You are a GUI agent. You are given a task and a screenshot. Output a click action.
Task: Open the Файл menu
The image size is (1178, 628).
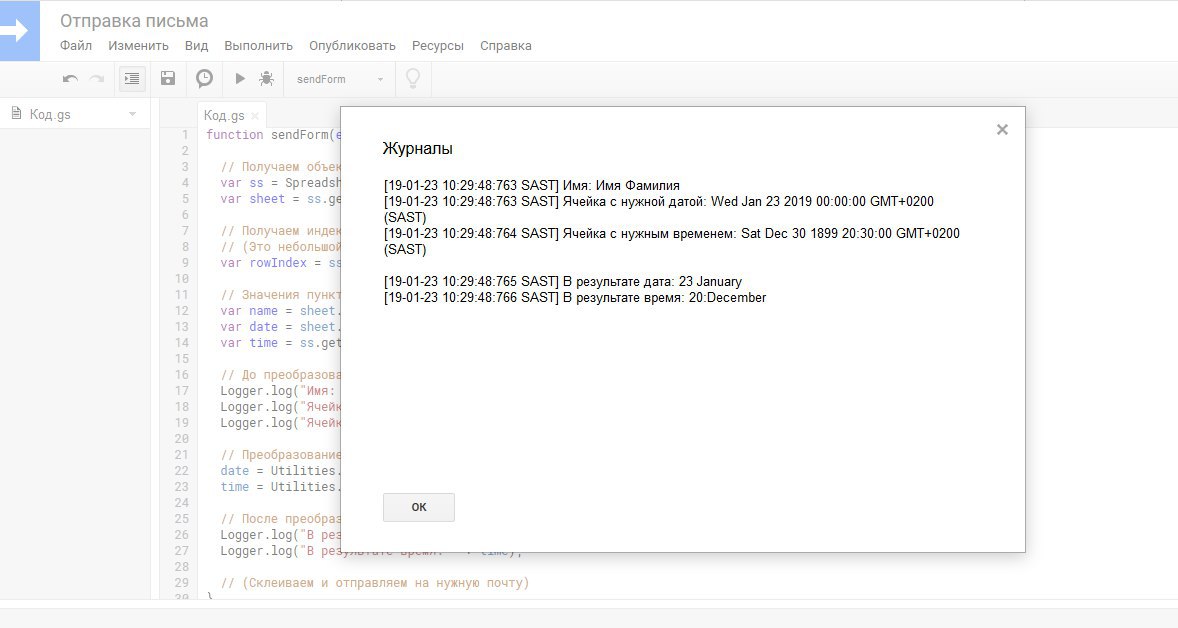(76, 46)
